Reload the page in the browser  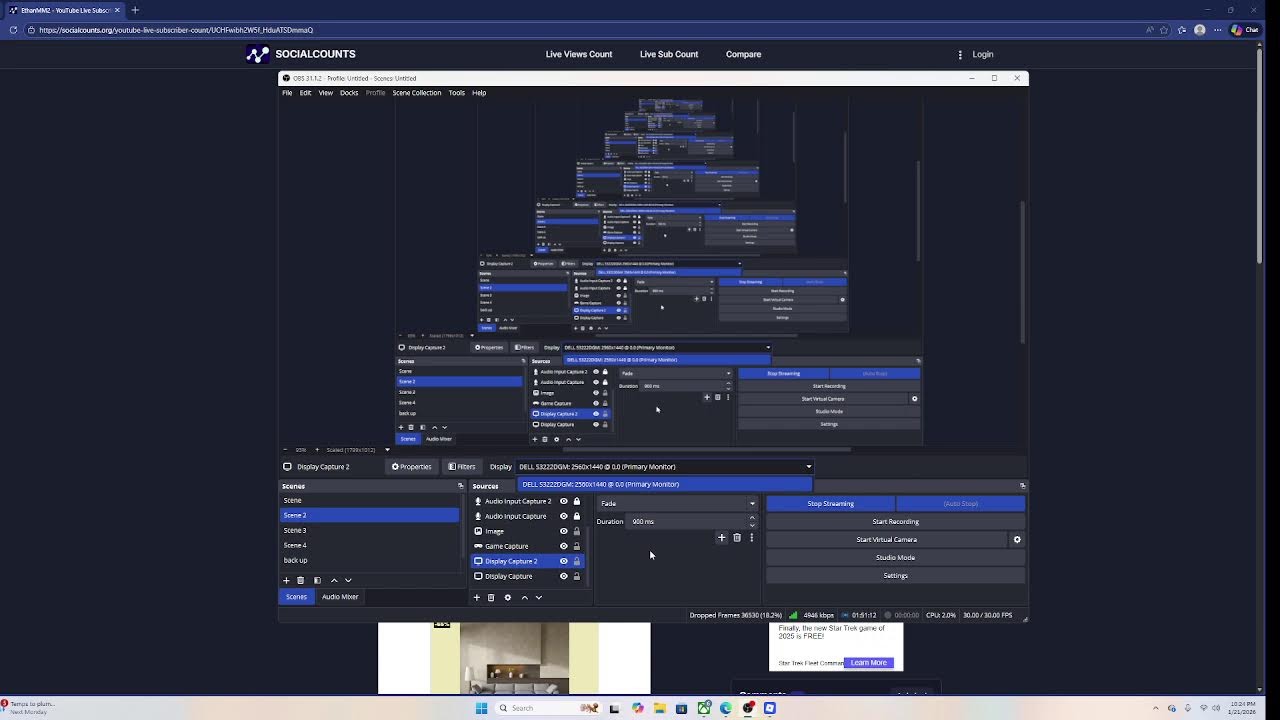tap(13, 30)
